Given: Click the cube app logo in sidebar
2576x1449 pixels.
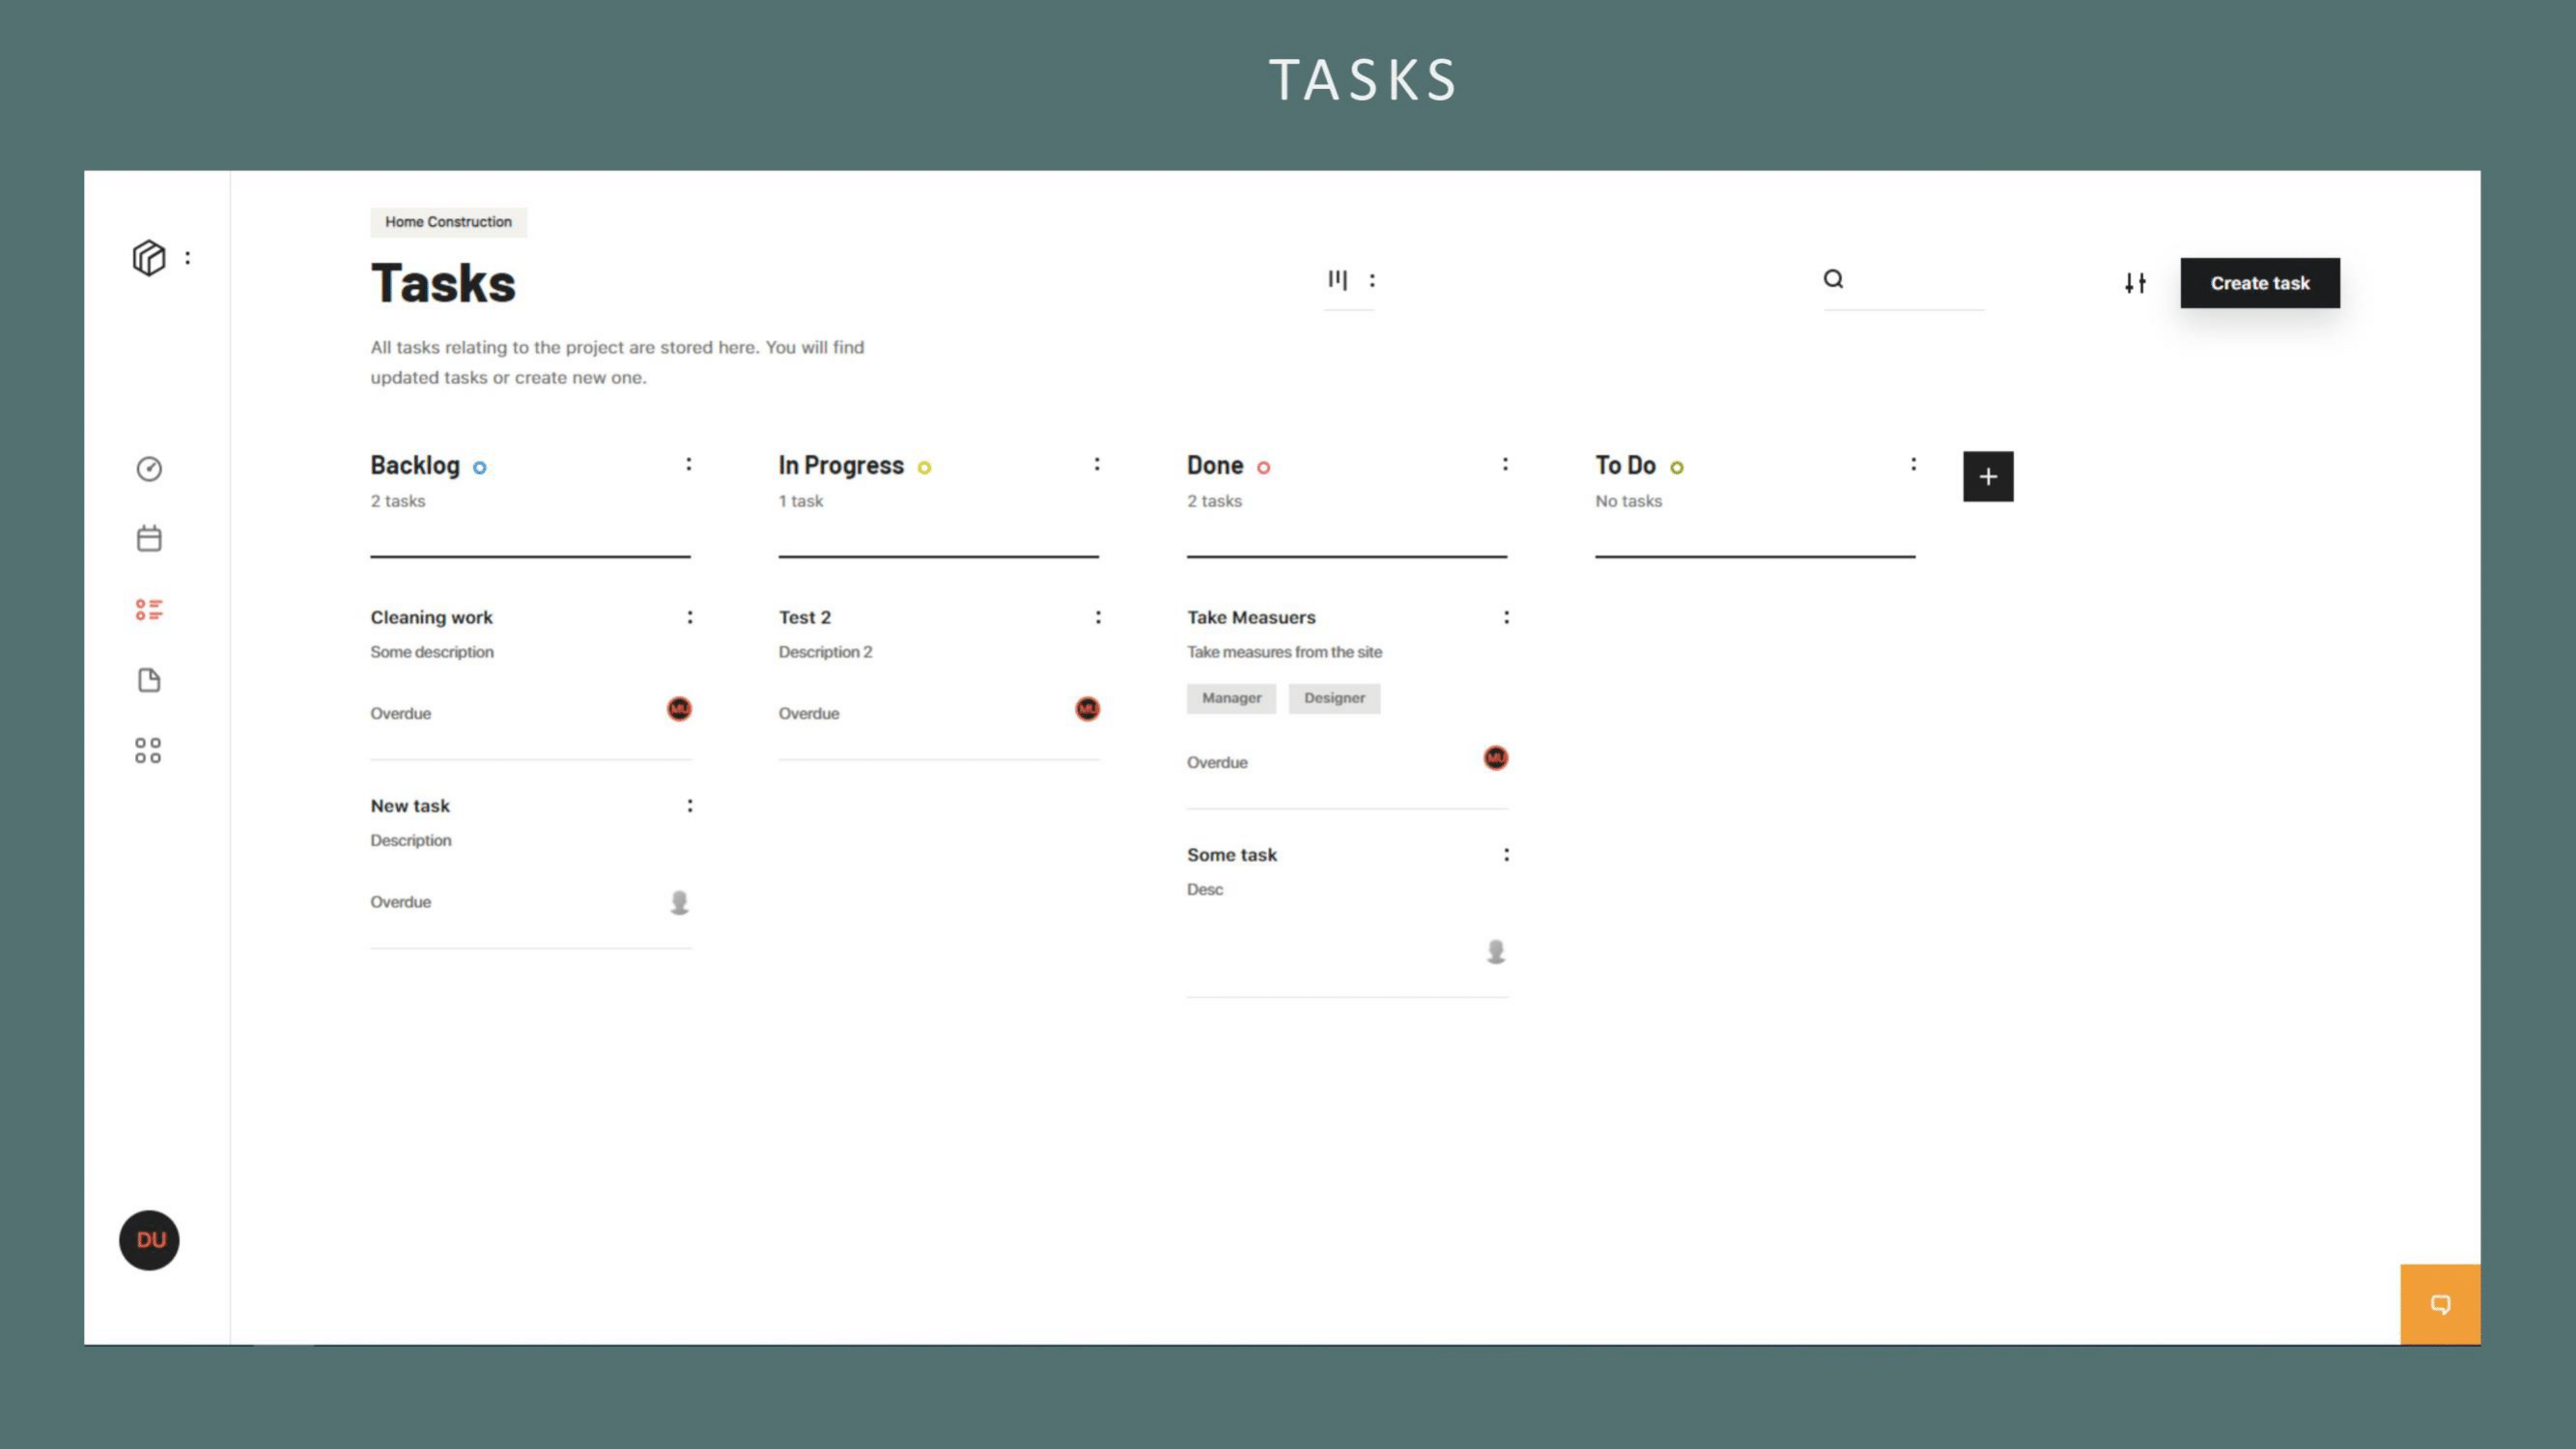Looking at the screenshot, I should [149, 258].
